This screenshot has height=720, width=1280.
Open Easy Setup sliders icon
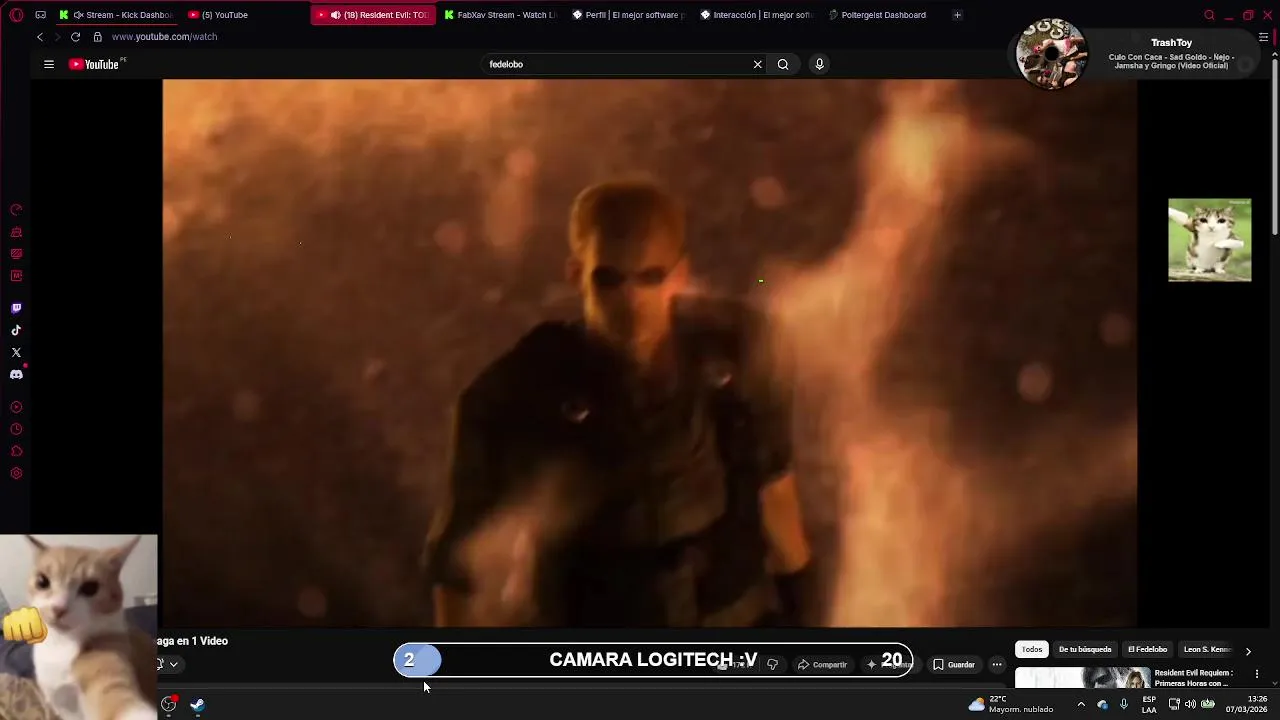coord(1263,37)
